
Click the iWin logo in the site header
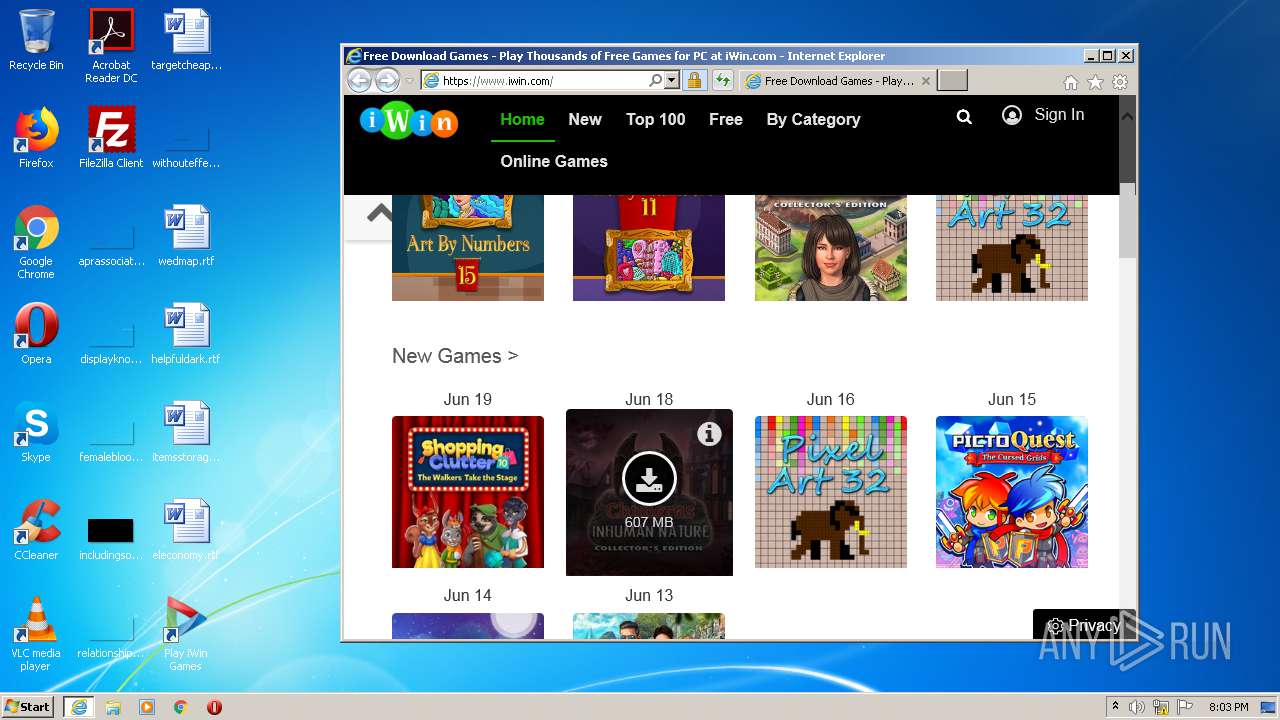pyautogui.click(x=408, y=121)
